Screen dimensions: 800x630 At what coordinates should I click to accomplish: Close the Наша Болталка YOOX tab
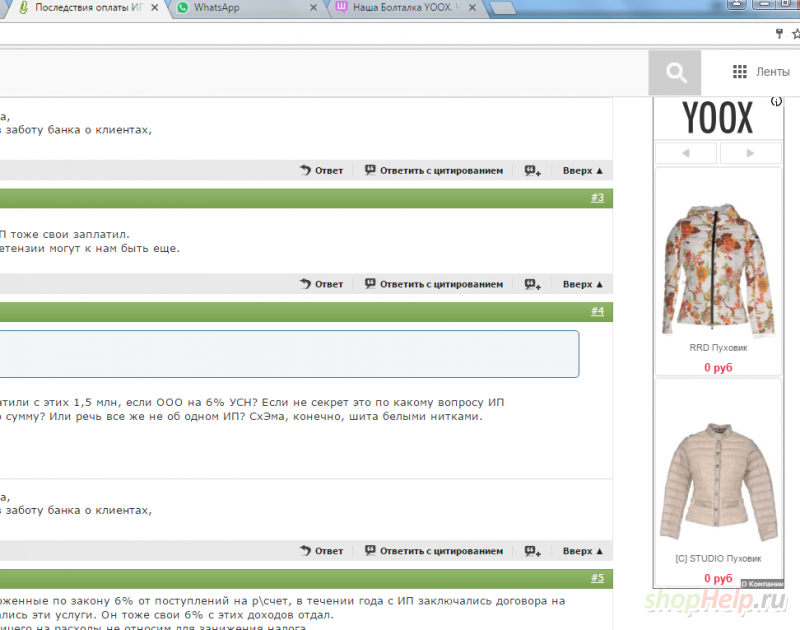tap(472, 8)
